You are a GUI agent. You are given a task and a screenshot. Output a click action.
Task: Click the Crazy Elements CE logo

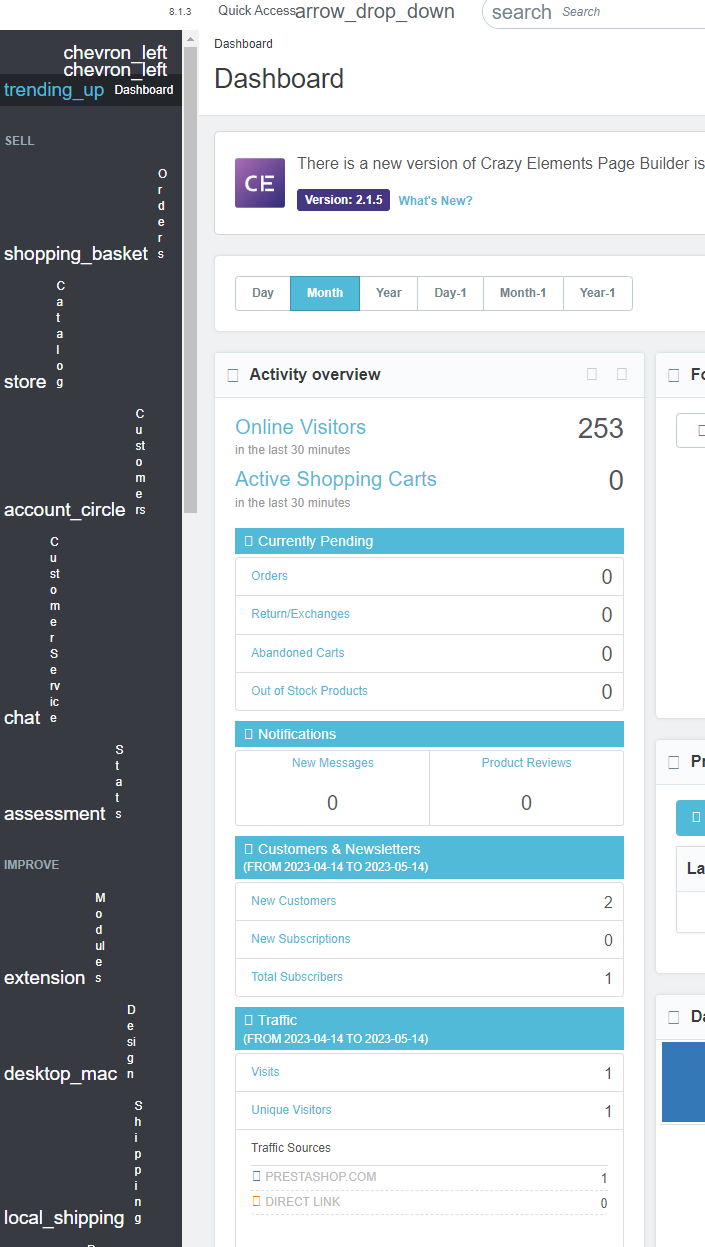click(x=260, y=183)
